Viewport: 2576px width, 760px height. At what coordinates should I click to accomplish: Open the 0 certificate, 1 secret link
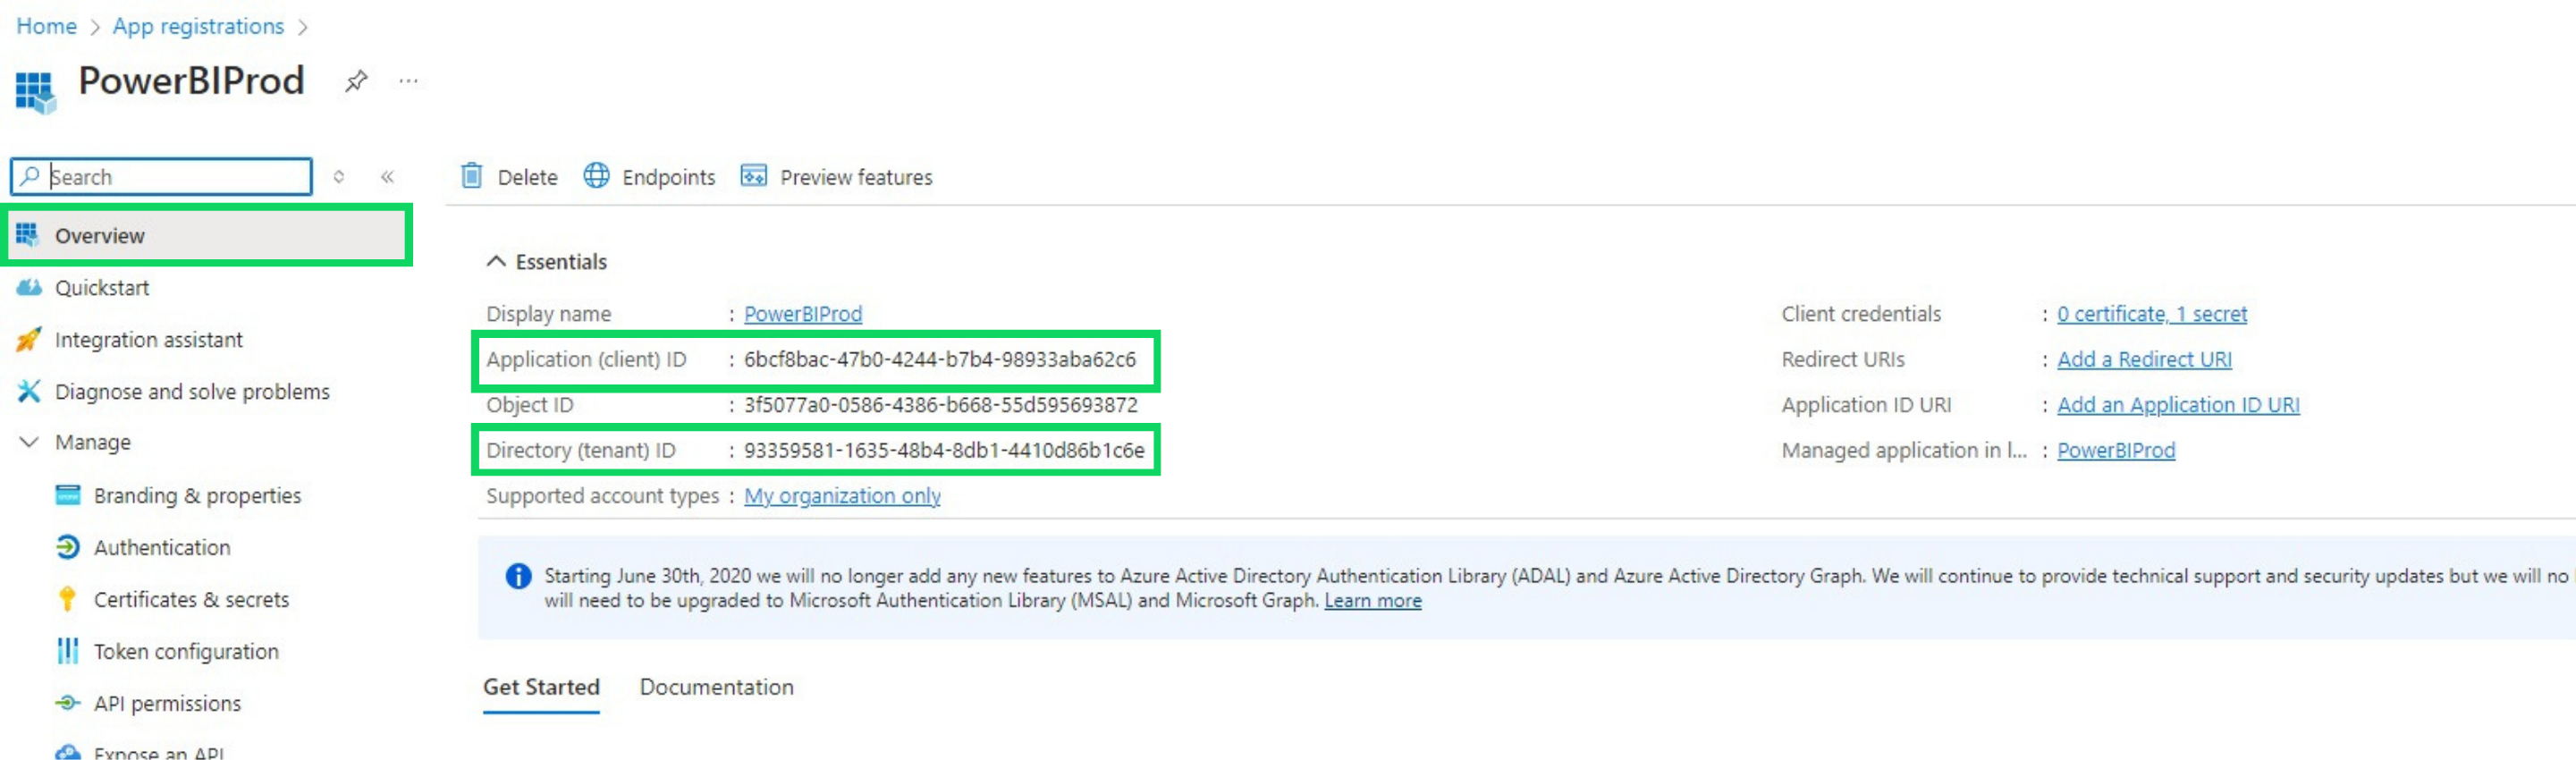click(x=2151, y=314)
